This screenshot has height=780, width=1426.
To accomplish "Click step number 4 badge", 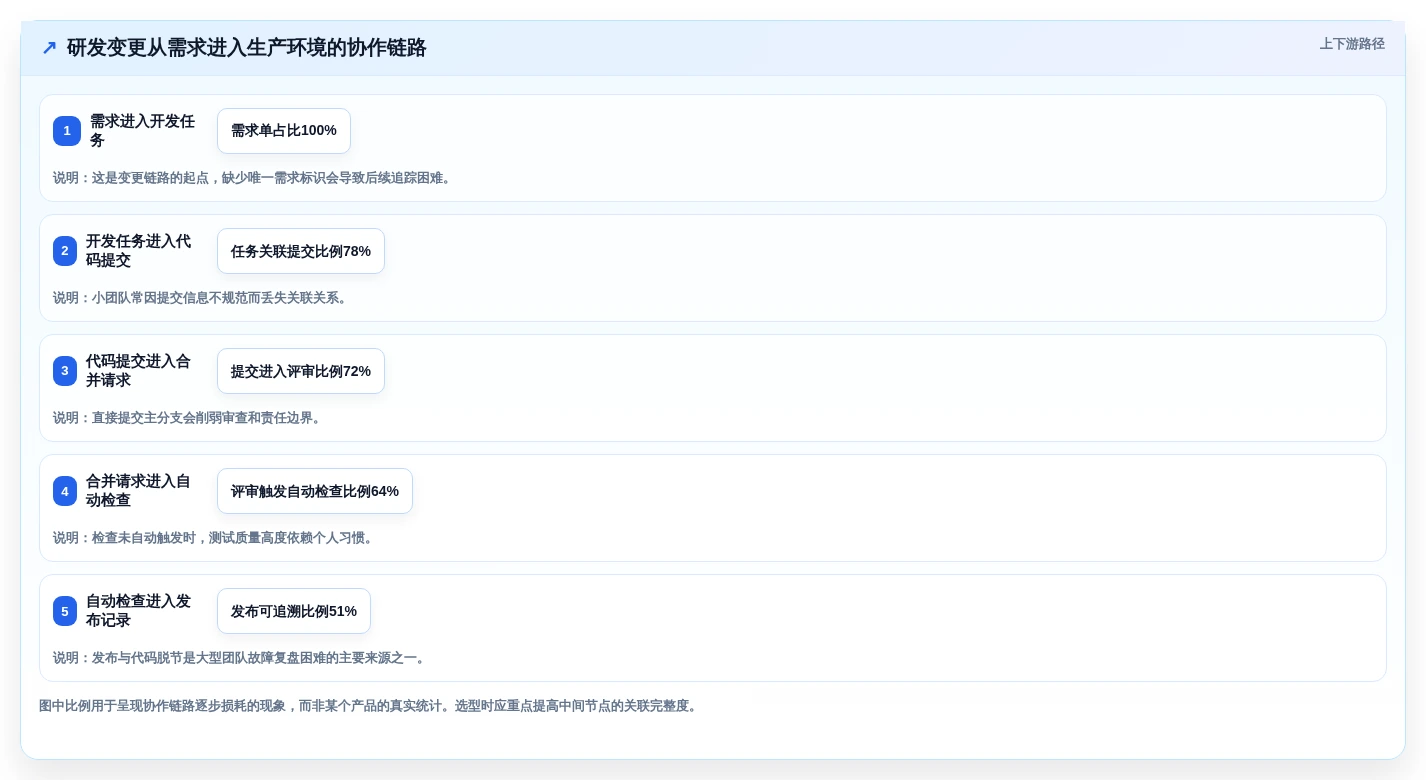I will click(x=65, y=491).
